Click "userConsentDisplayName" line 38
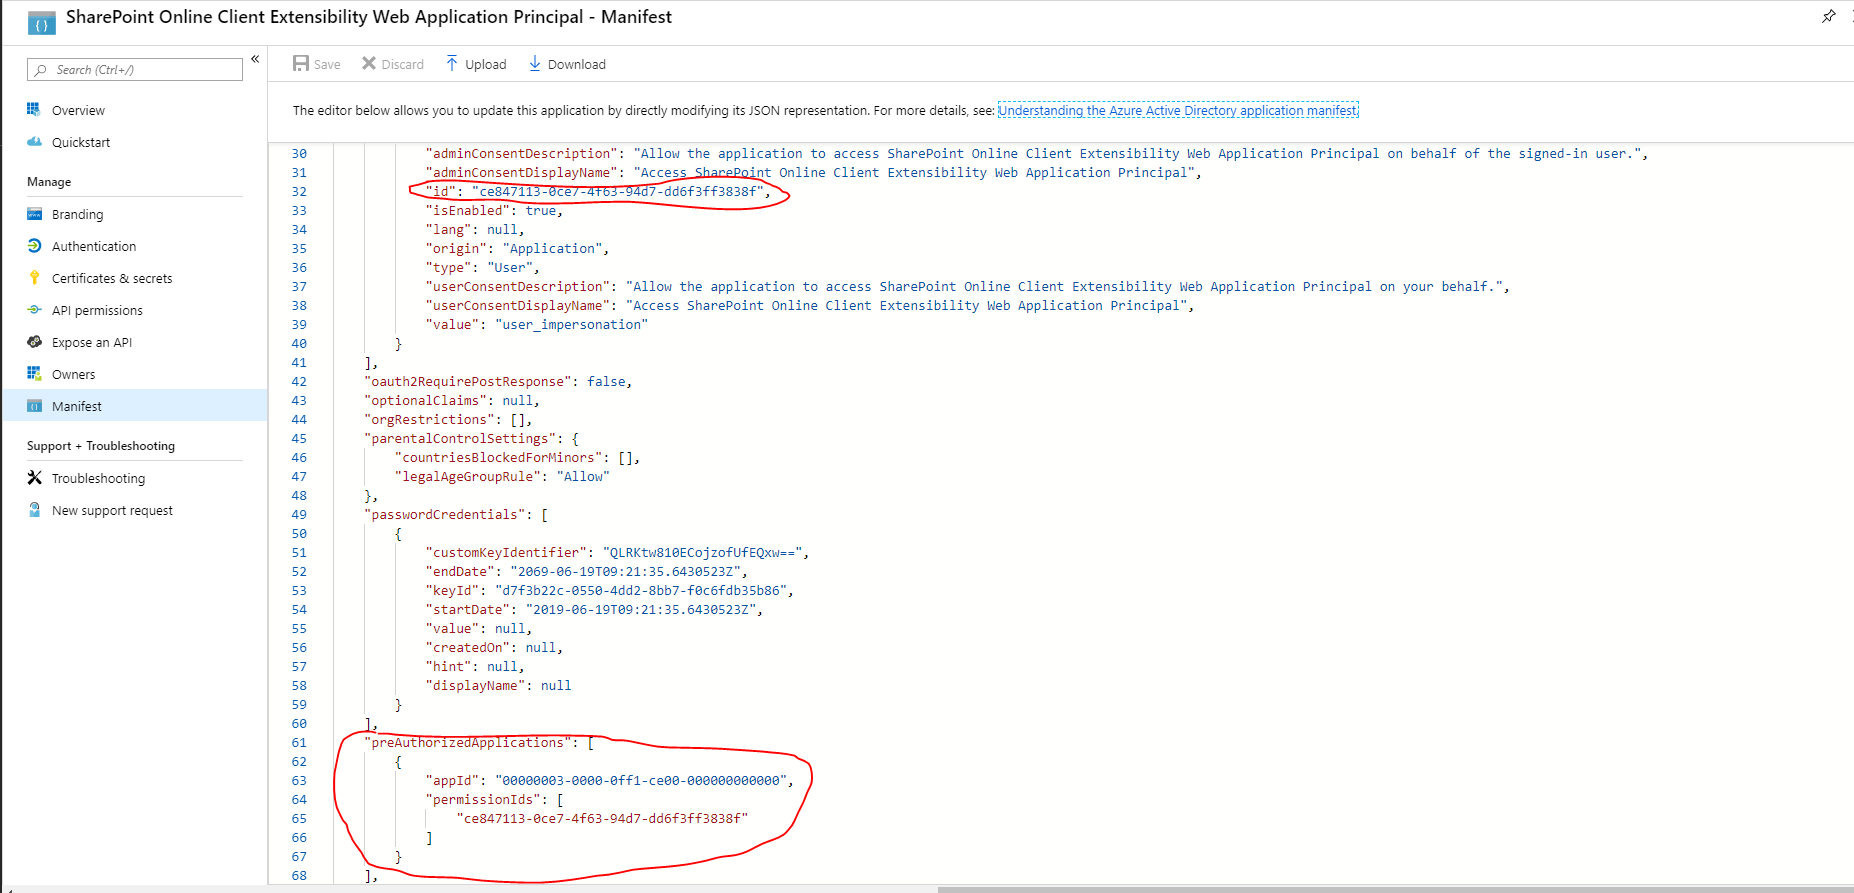The image size is (1854, 893). click(810, 305)
